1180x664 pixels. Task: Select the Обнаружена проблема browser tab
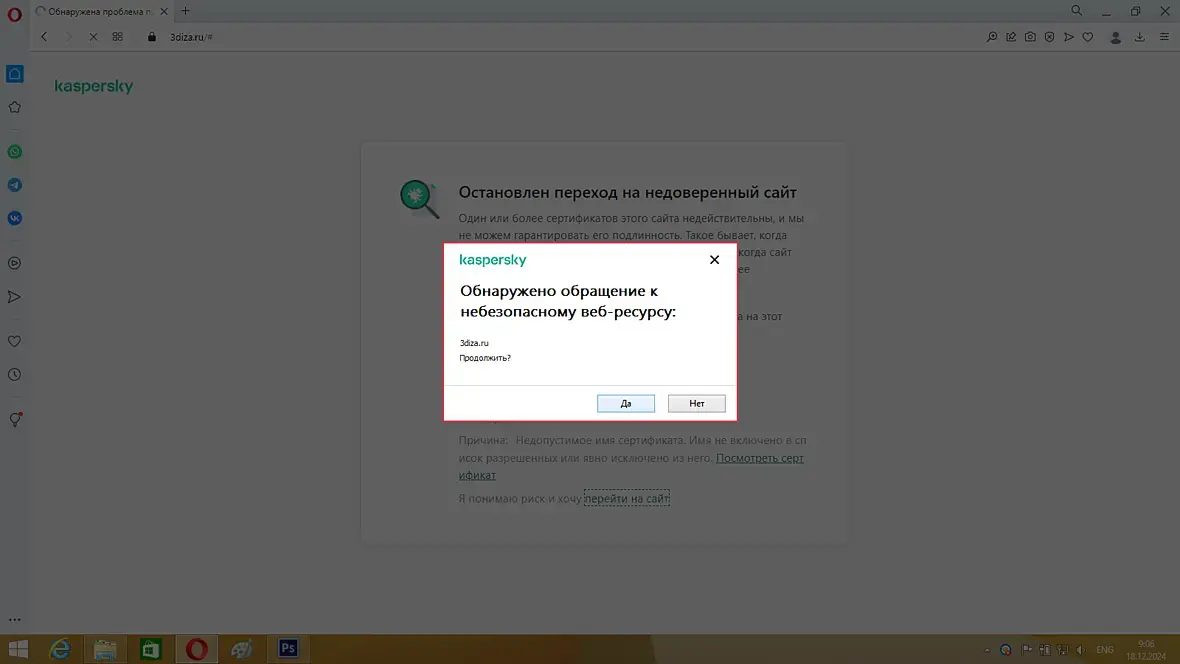(102, 11)
